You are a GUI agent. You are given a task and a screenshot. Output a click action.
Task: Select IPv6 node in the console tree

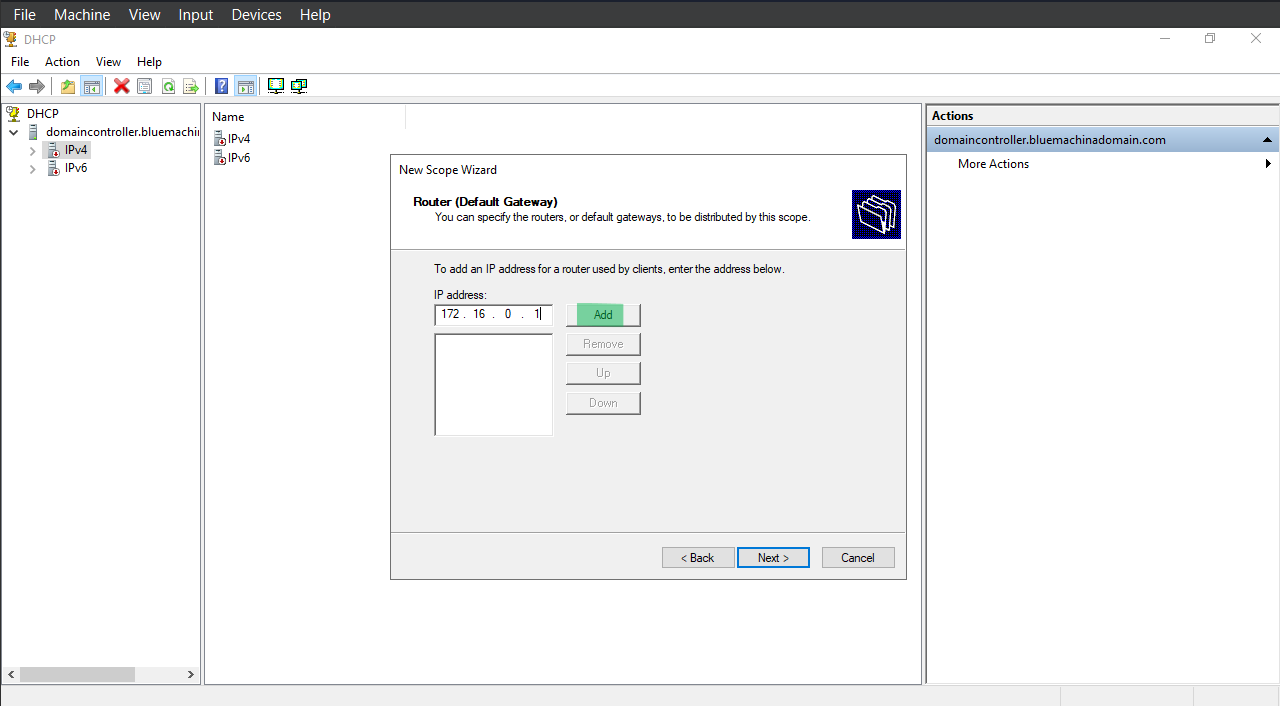tap(76, 168)
